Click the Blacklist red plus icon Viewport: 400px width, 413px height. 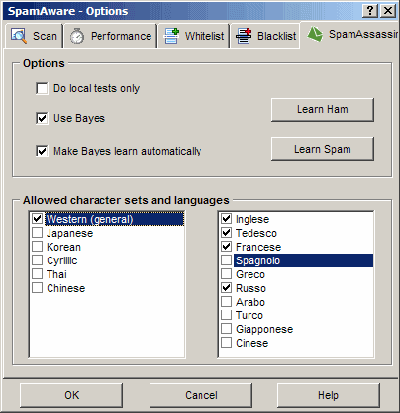244,36
